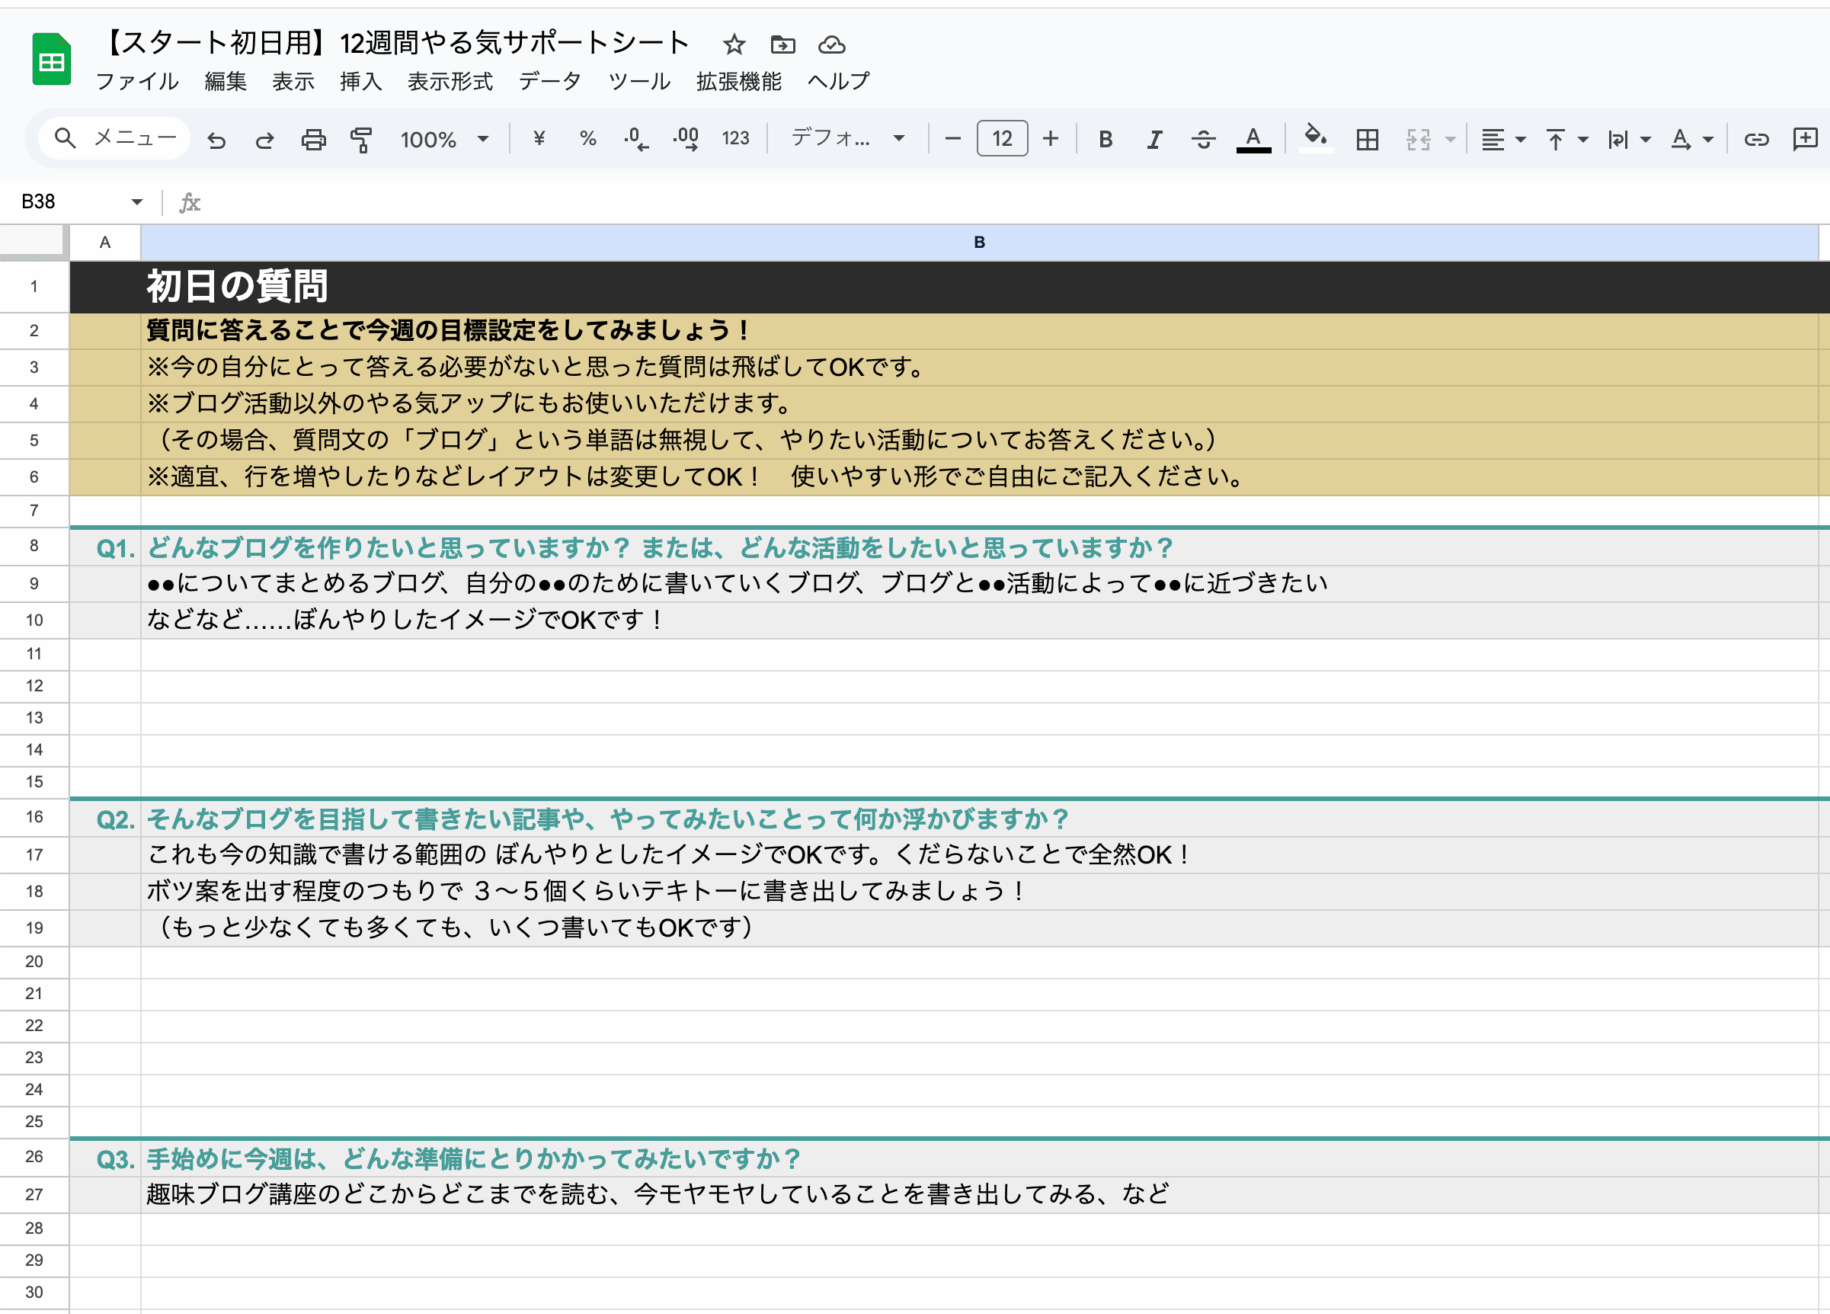Search menus in メニュー box
The image size is (1830, 1314).
(x=115, y=138)
